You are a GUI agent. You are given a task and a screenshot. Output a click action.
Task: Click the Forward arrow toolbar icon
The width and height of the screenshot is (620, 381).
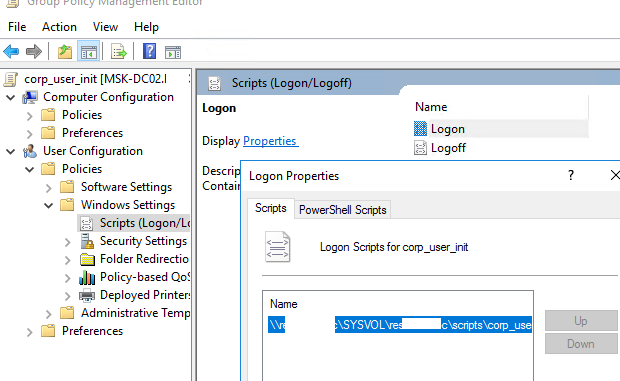coord(34,52)
